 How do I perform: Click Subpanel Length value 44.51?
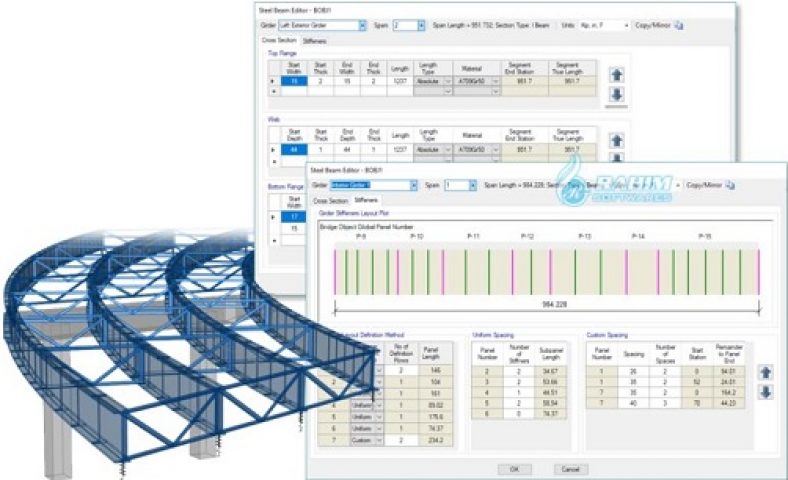551,393
